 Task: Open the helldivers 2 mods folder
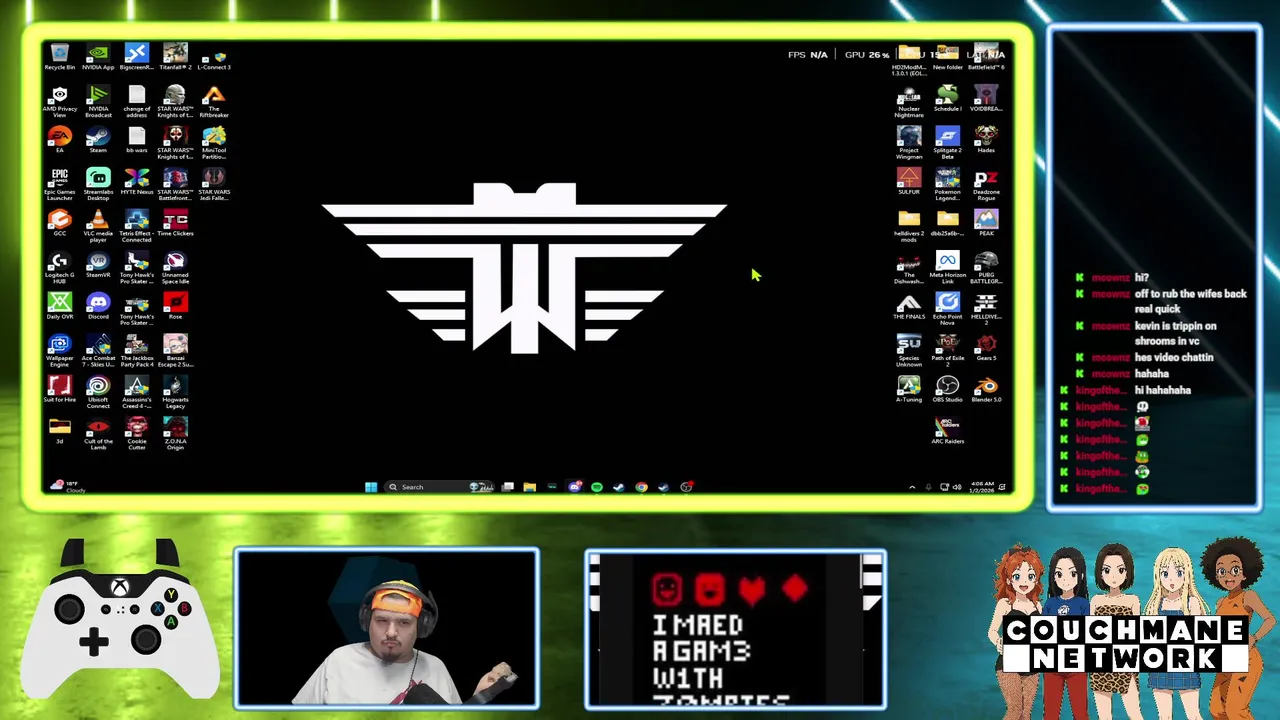909,226
